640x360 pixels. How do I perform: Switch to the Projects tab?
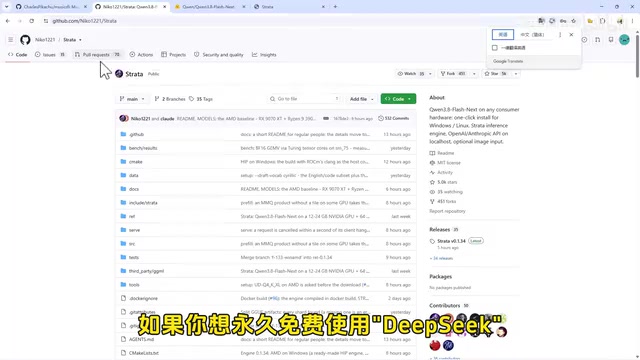coord(173,55)
